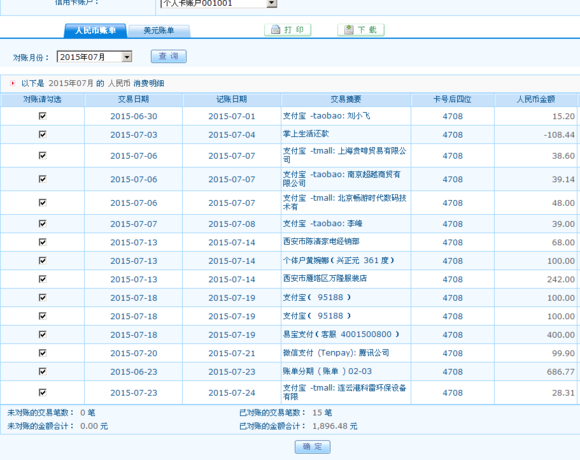This screenshot has width=580, height=460.
Task: Click the 掌上生活还款 summary text
Action: pos(306,133)
